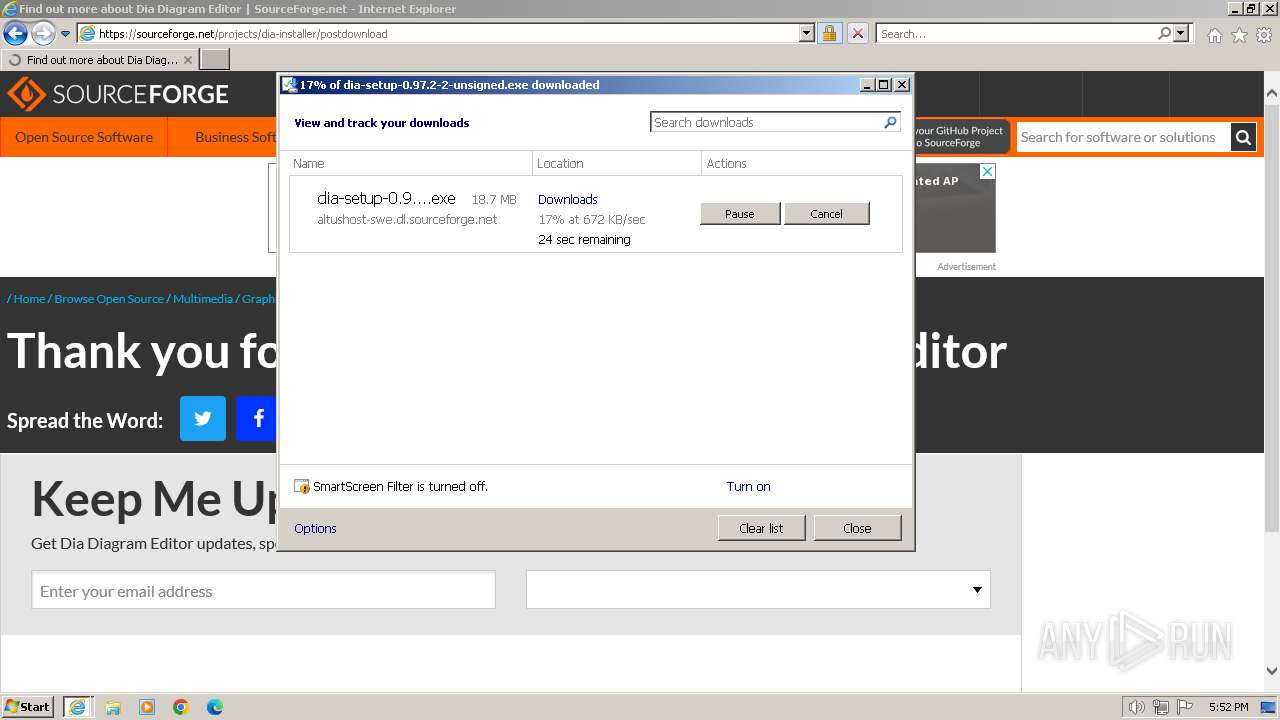Click the security lock icon in address bar
Viewport: 1280px width, 720px height.
(829, 33)
